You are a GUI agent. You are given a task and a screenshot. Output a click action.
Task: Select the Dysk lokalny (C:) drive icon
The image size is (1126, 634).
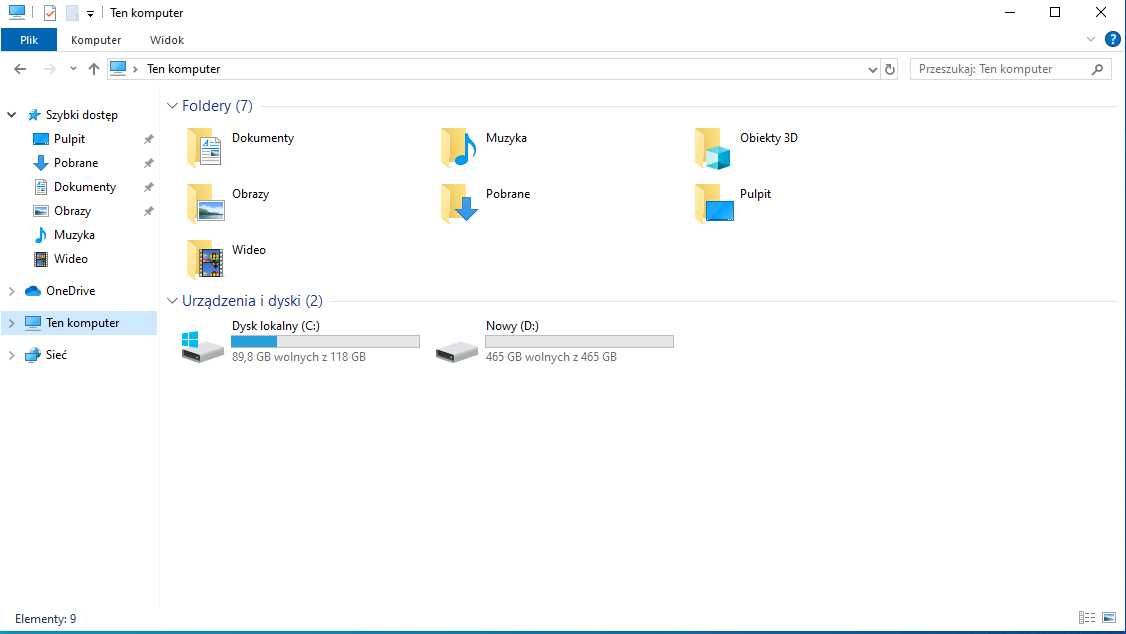point(203,346)
